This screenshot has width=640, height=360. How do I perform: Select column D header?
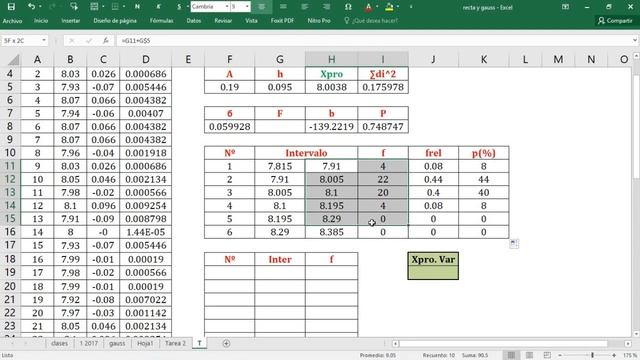coord(145,59)
